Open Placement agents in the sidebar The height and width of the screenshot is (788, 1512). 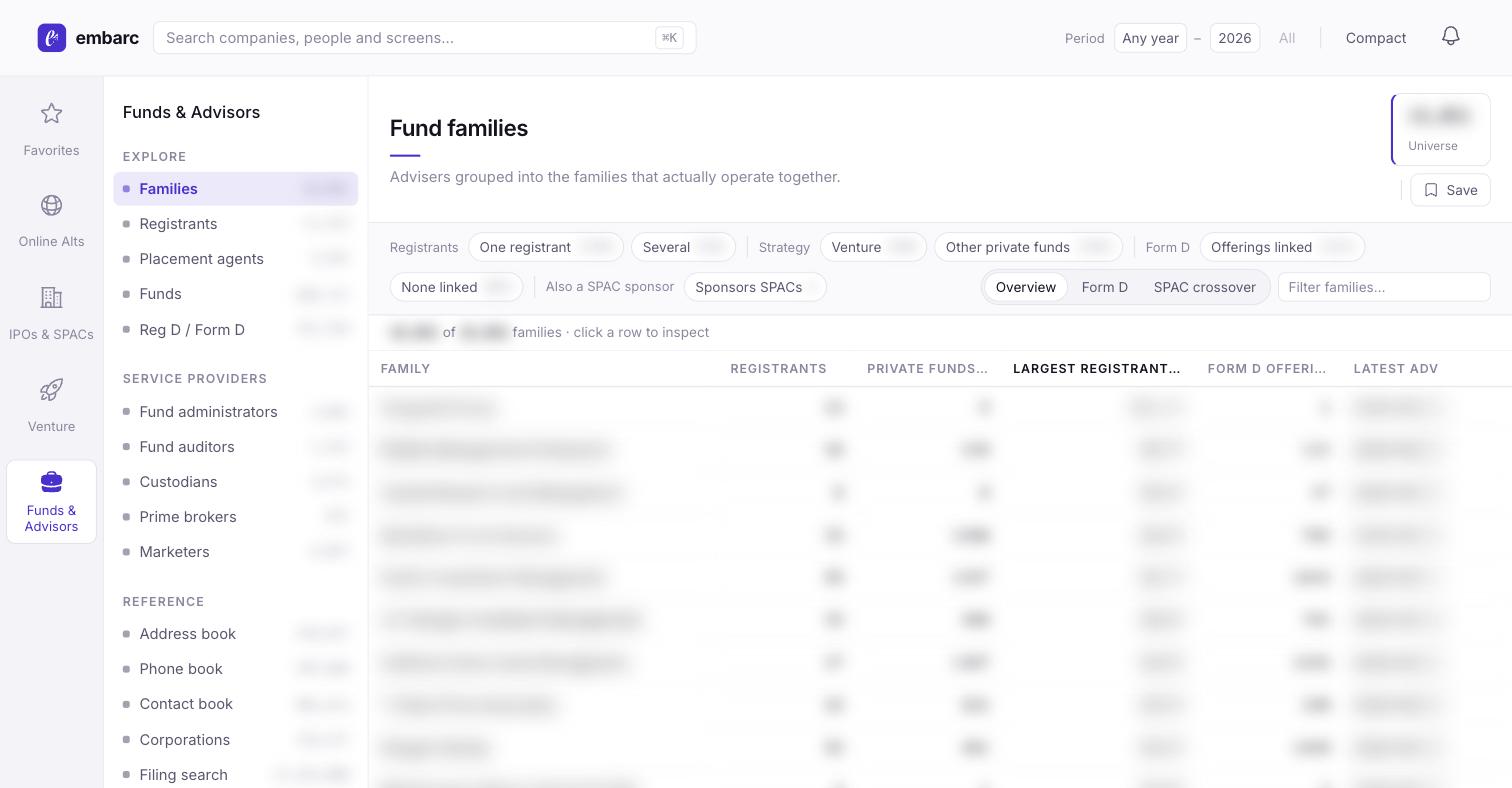[236, 259]
